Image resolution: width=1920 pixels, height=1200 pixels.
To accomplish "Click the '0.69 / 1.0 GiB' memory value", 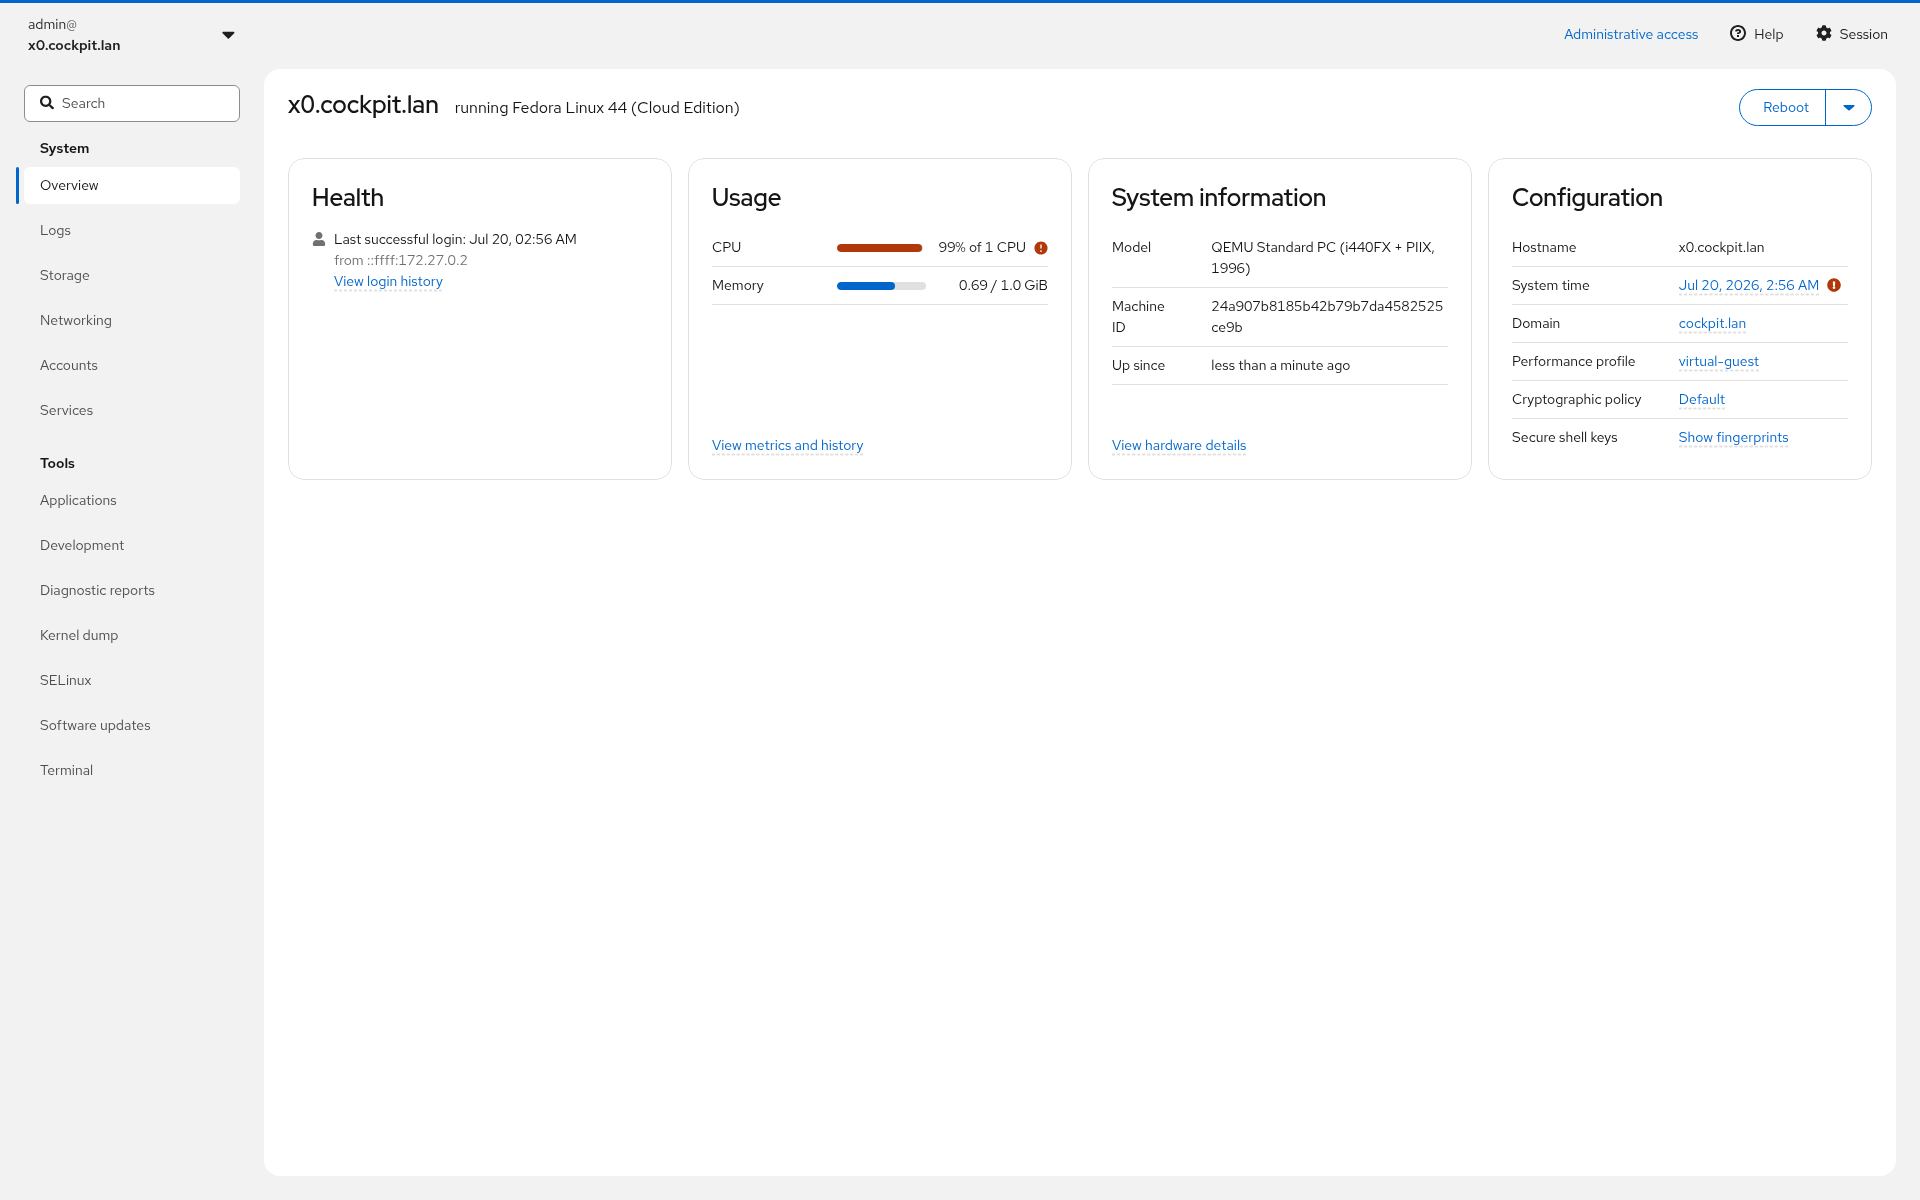I will pyautogui.click(x=1003, y=285).
